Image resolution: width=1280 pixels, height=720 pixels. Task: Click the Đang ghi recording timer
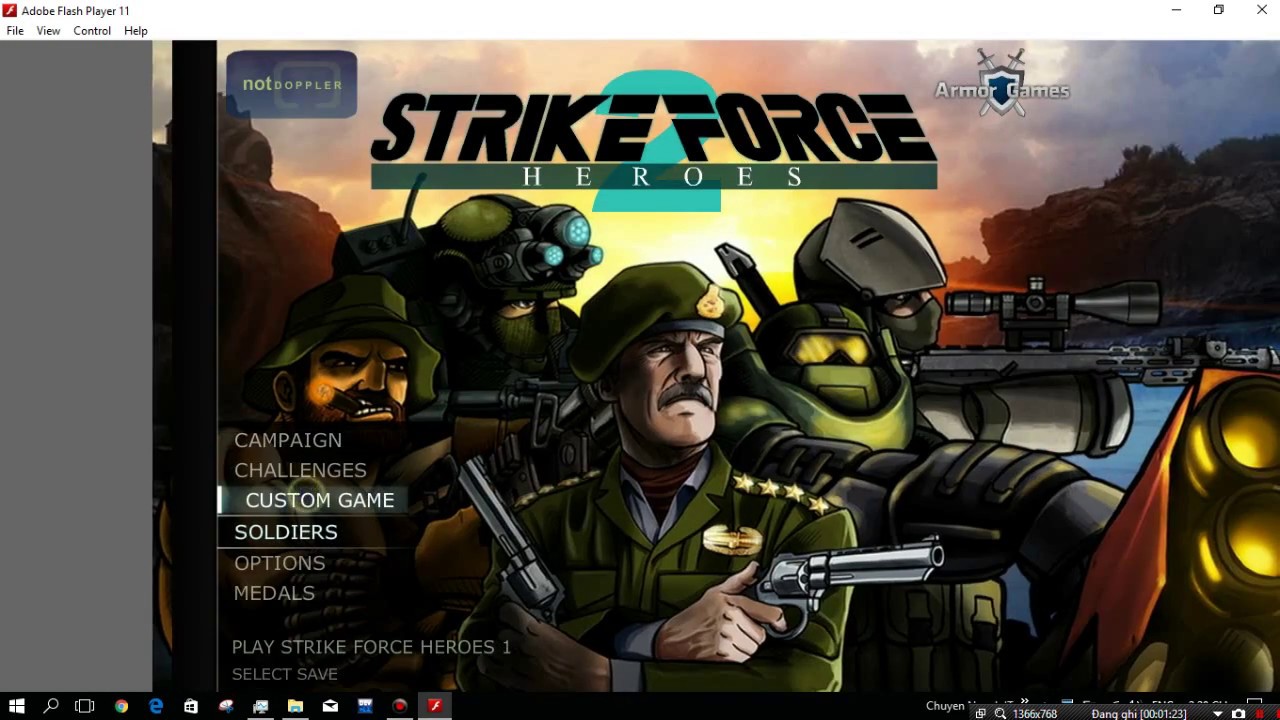point(1139,714)
